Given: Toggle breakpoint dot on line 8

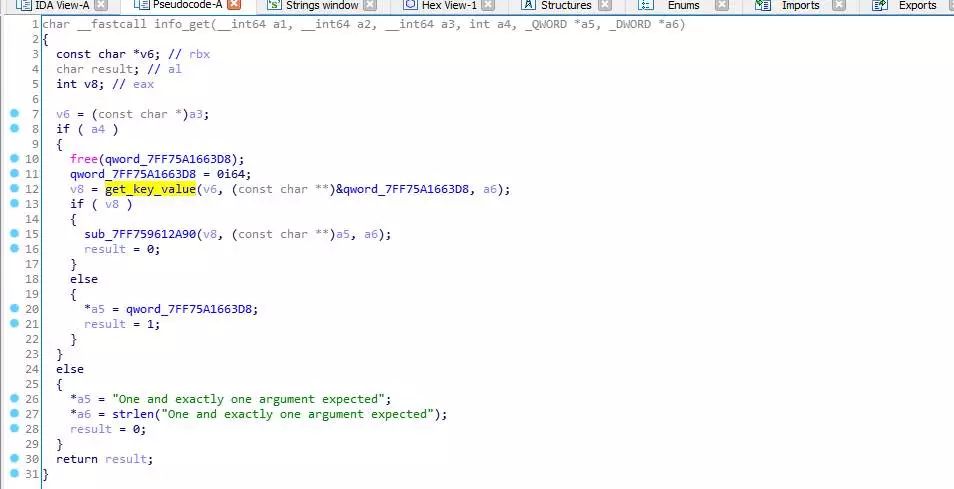Looking at the screenshot, I should pos(15,128).
